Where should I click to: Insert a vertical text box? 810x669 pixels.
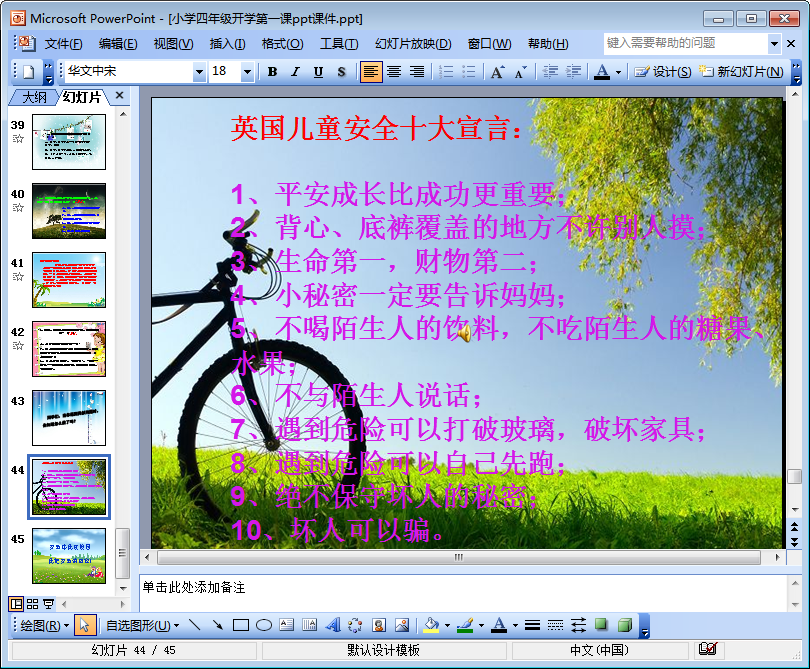(309, 626)
